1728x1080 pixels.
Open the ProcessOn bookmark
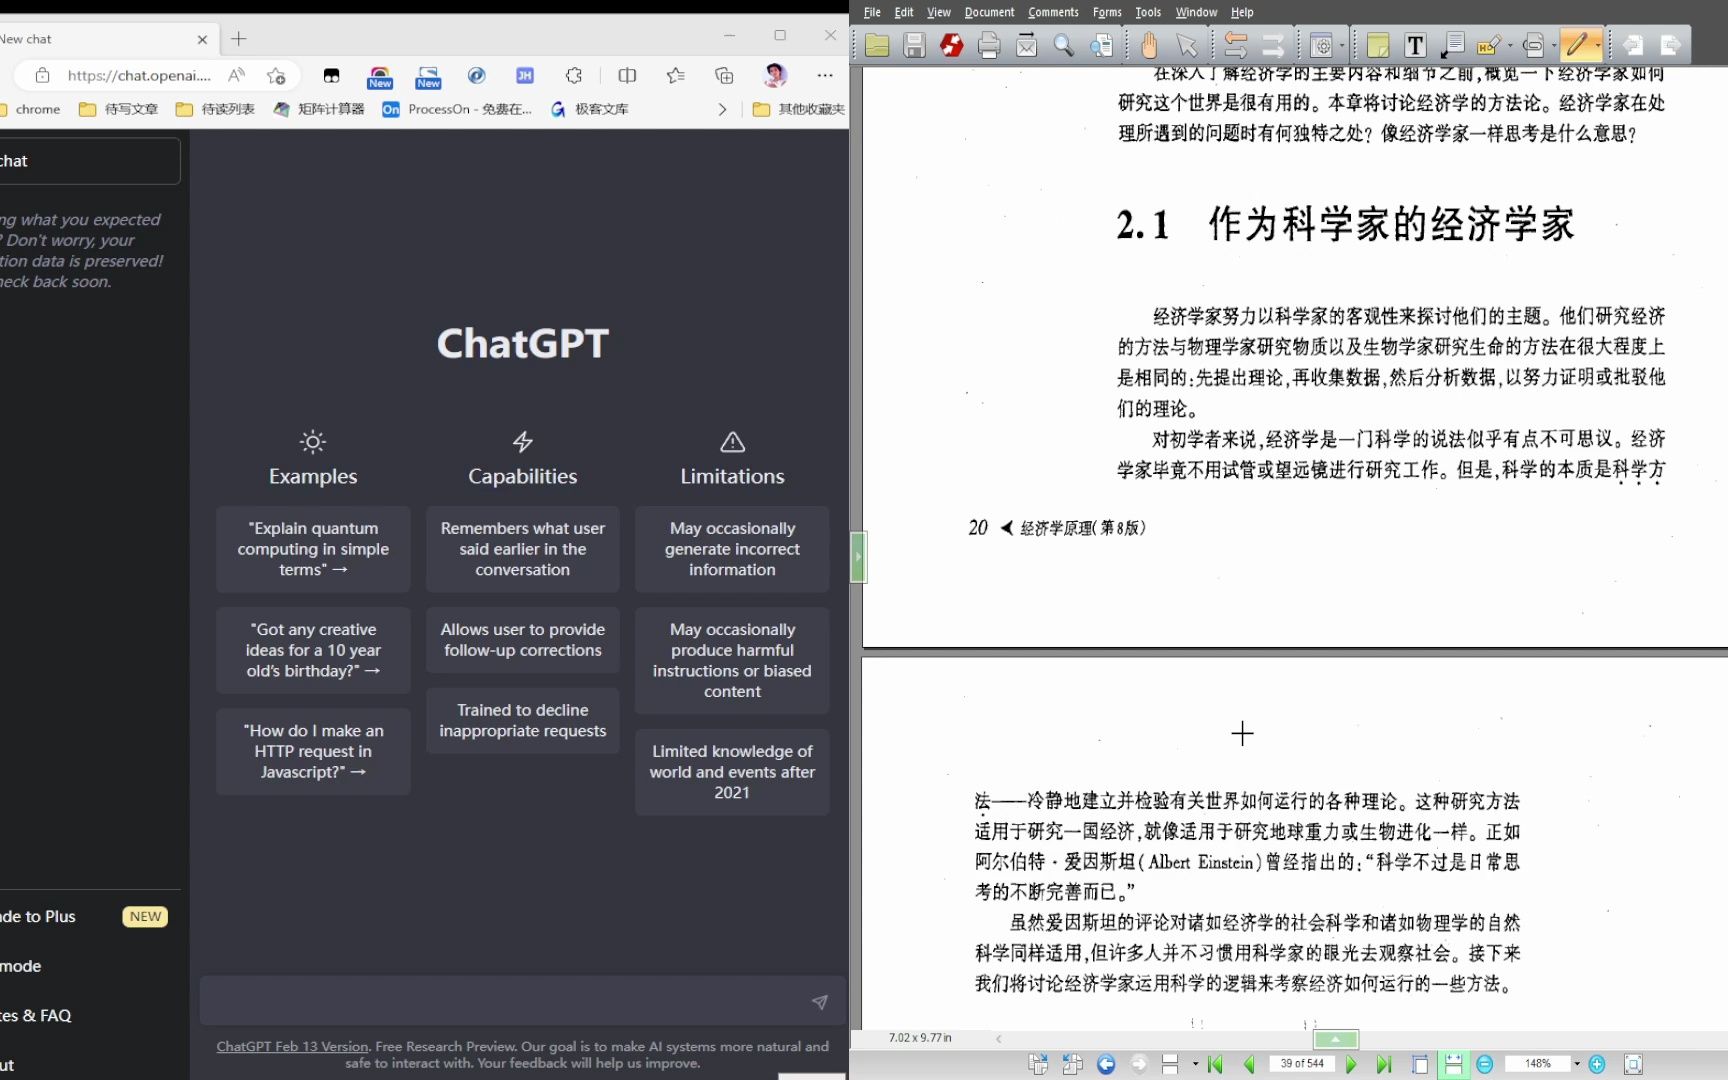click(457, 109)
